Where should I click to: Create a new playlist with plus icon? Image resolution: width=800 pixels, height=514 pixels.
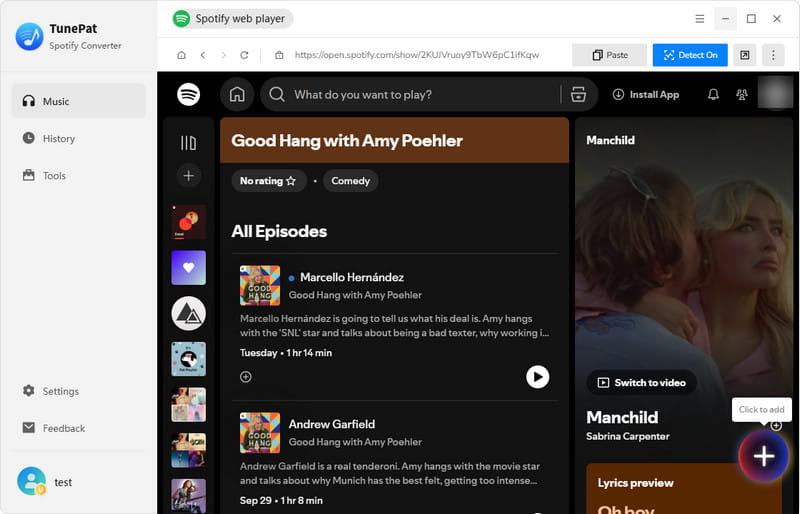(x=189, y=176)
